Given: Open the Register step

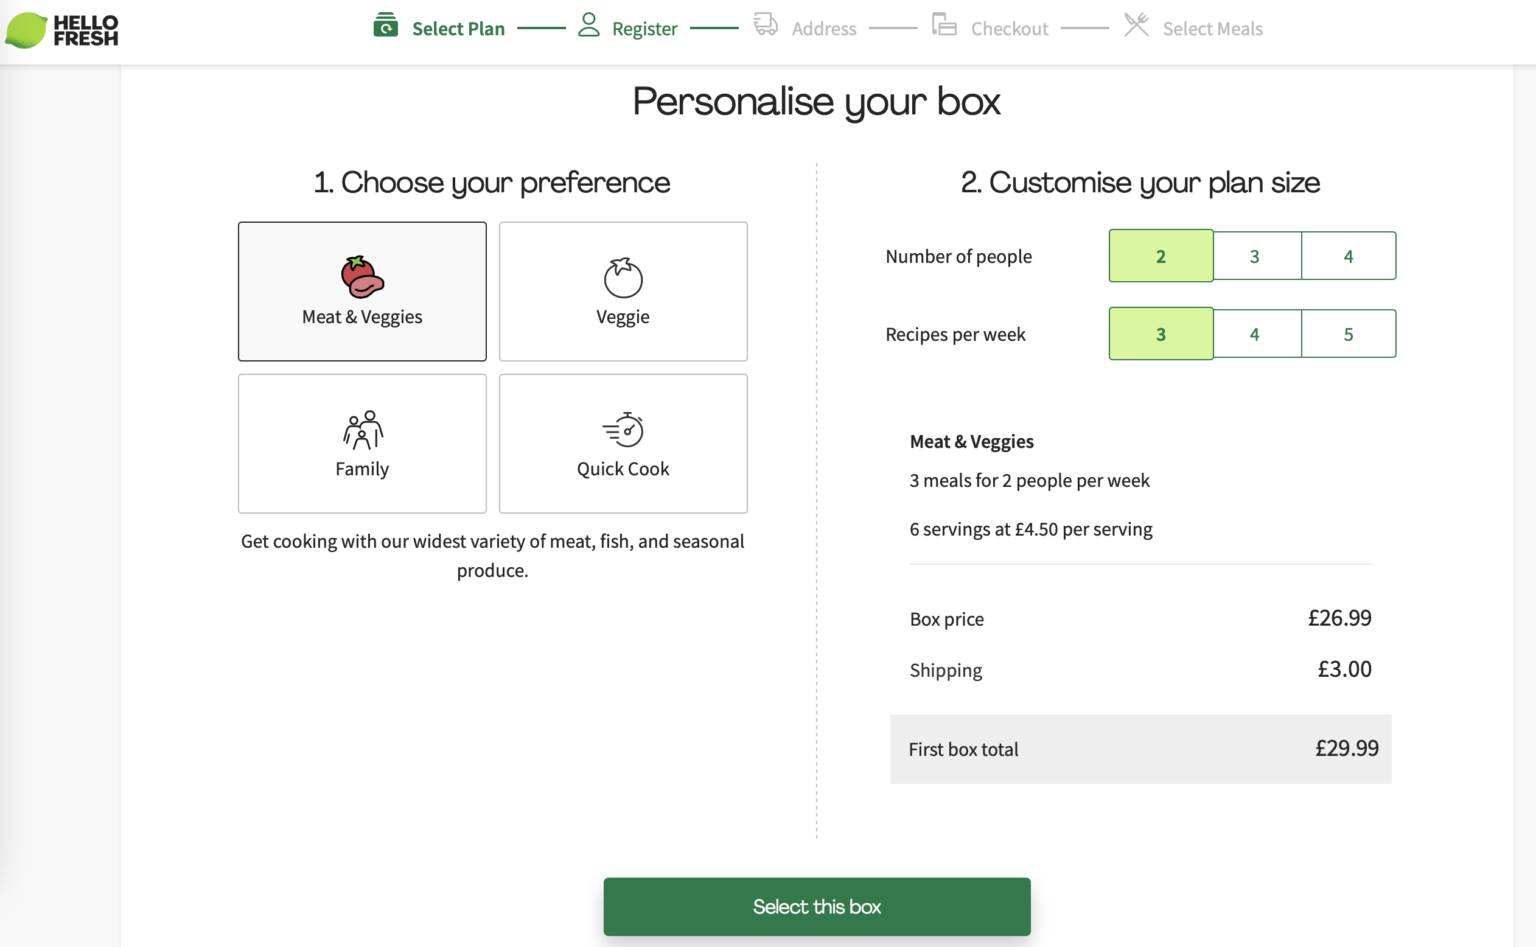Looking at the screenshot, I should [x=643, y=28].
